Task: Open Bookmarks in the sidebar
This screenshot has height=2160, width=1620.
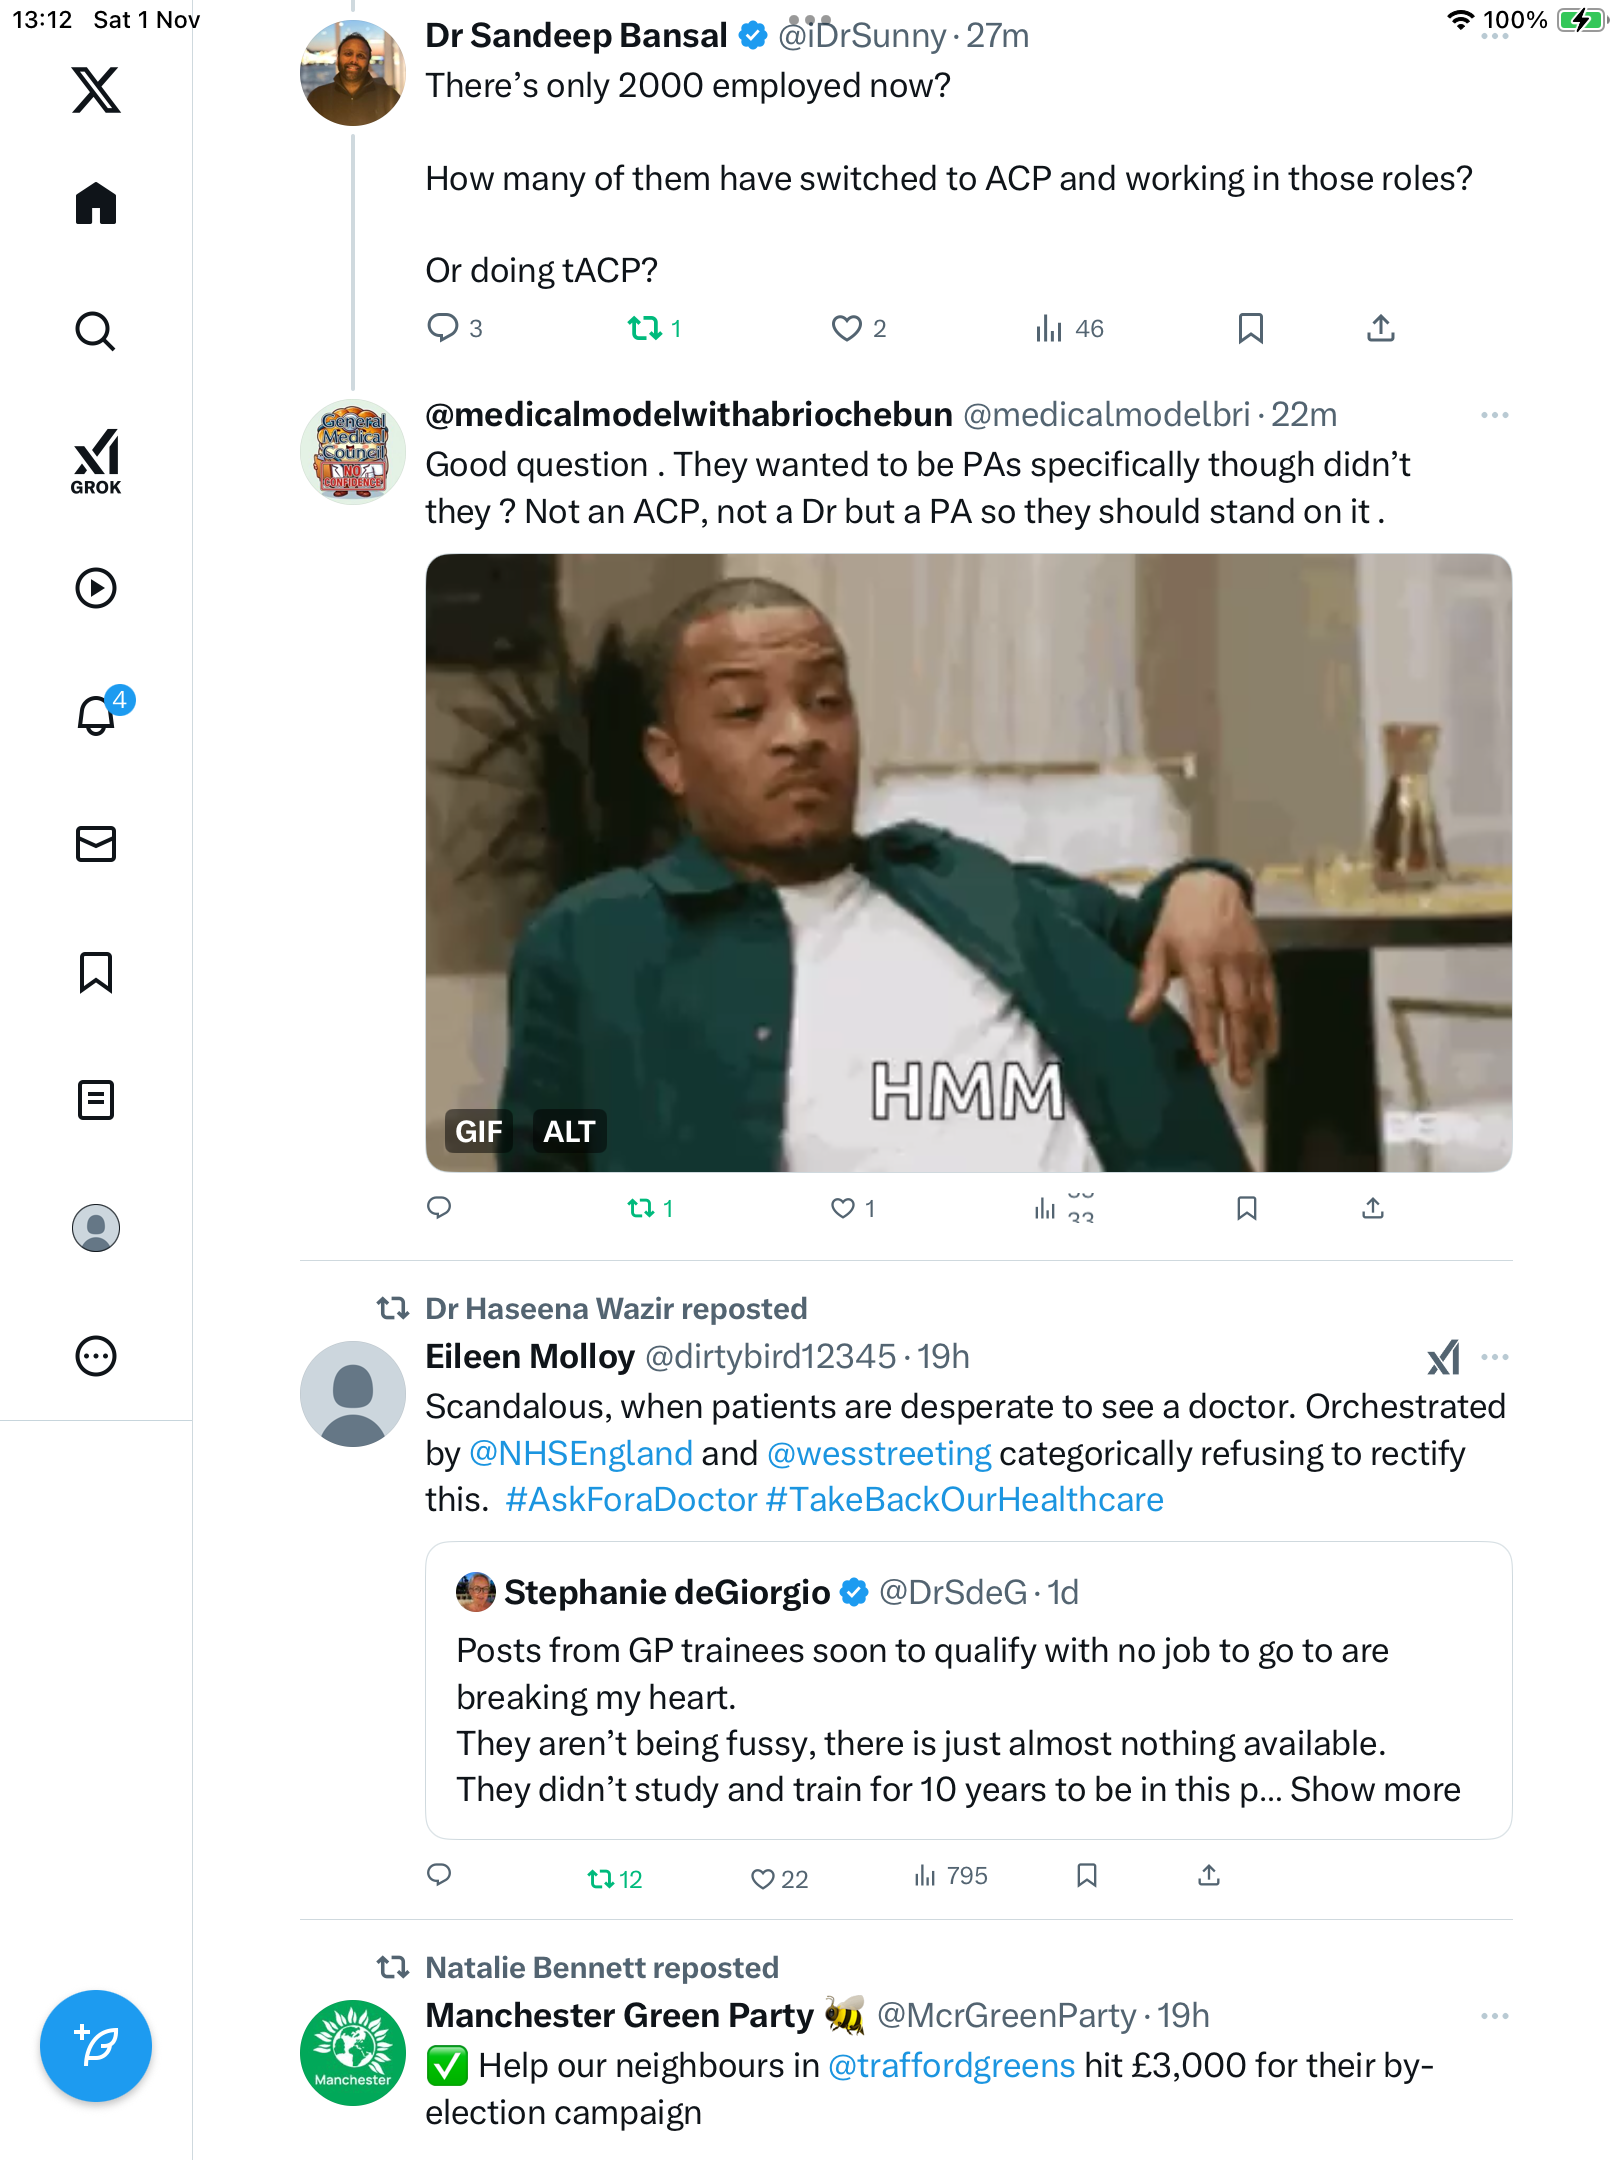Action: [x=96, y=972]
